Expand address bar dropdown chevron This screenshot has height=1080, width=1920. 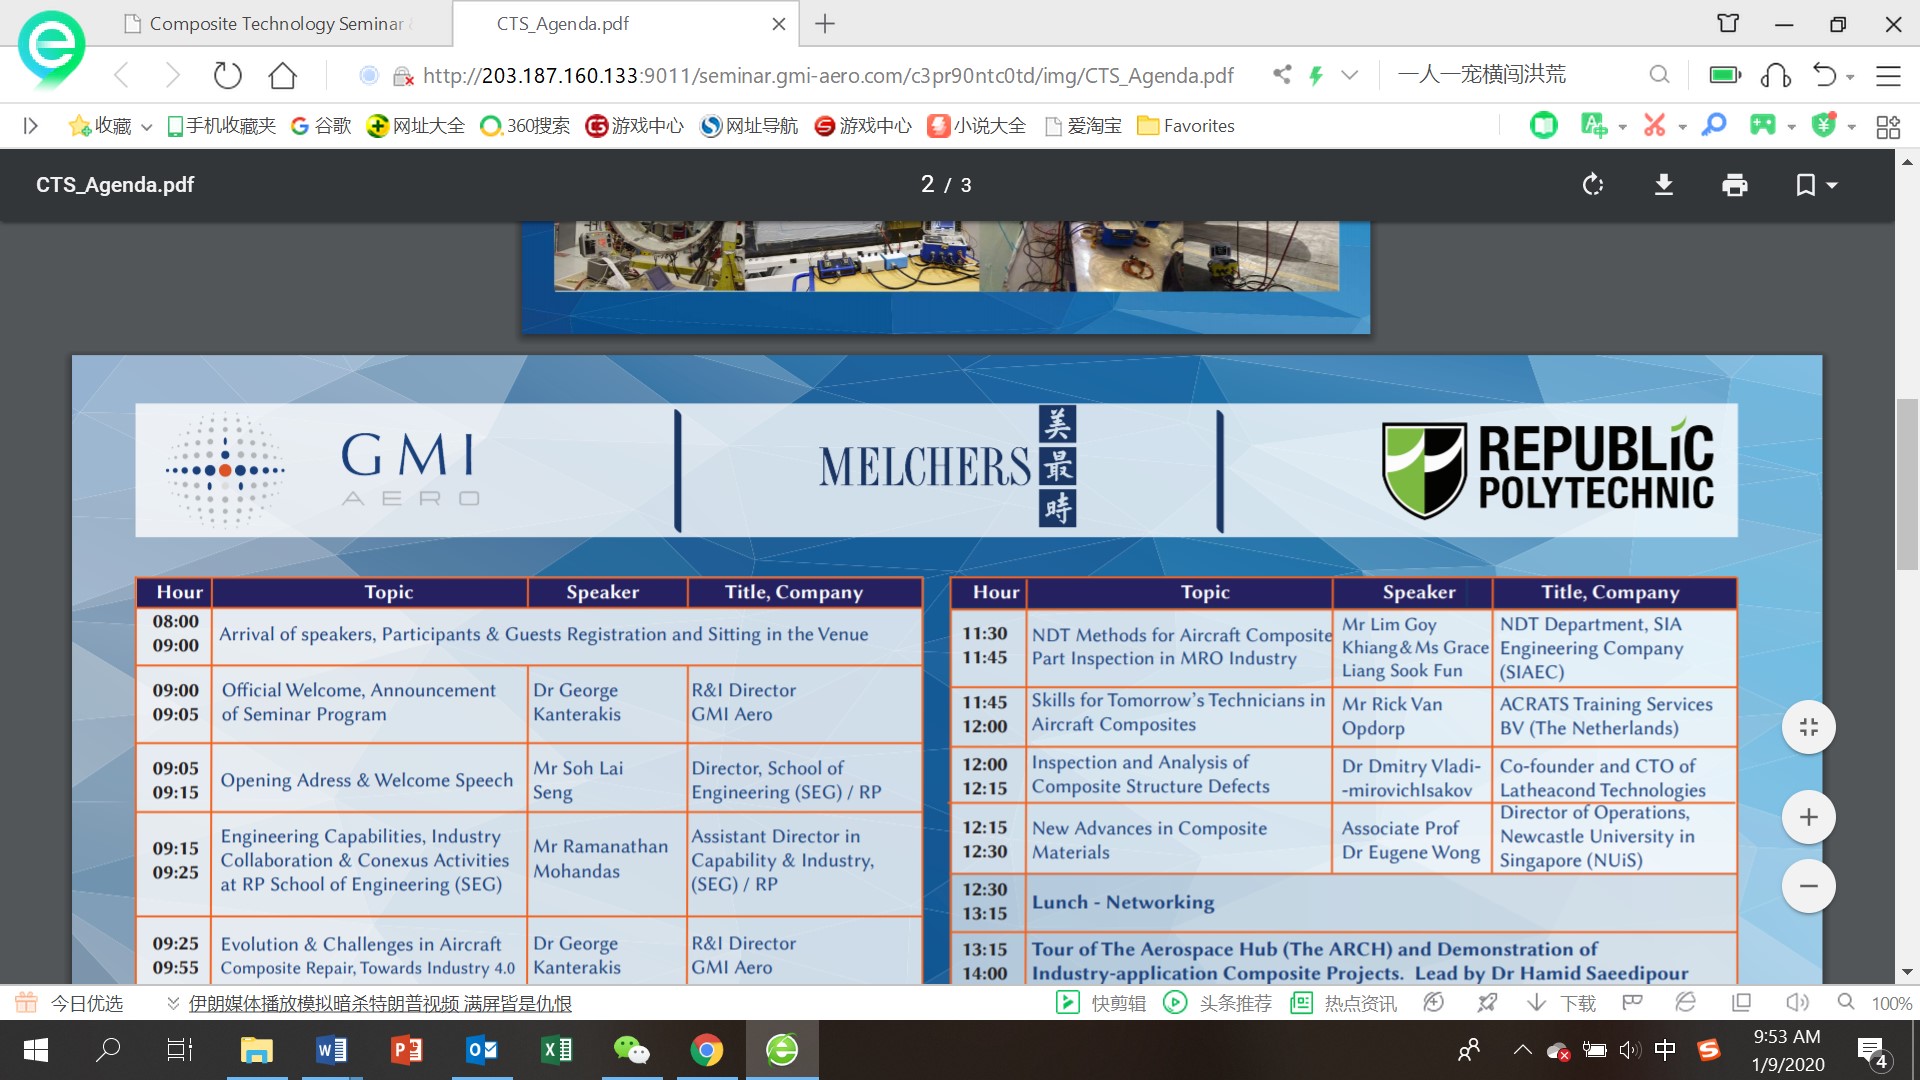click(1350, 75)
